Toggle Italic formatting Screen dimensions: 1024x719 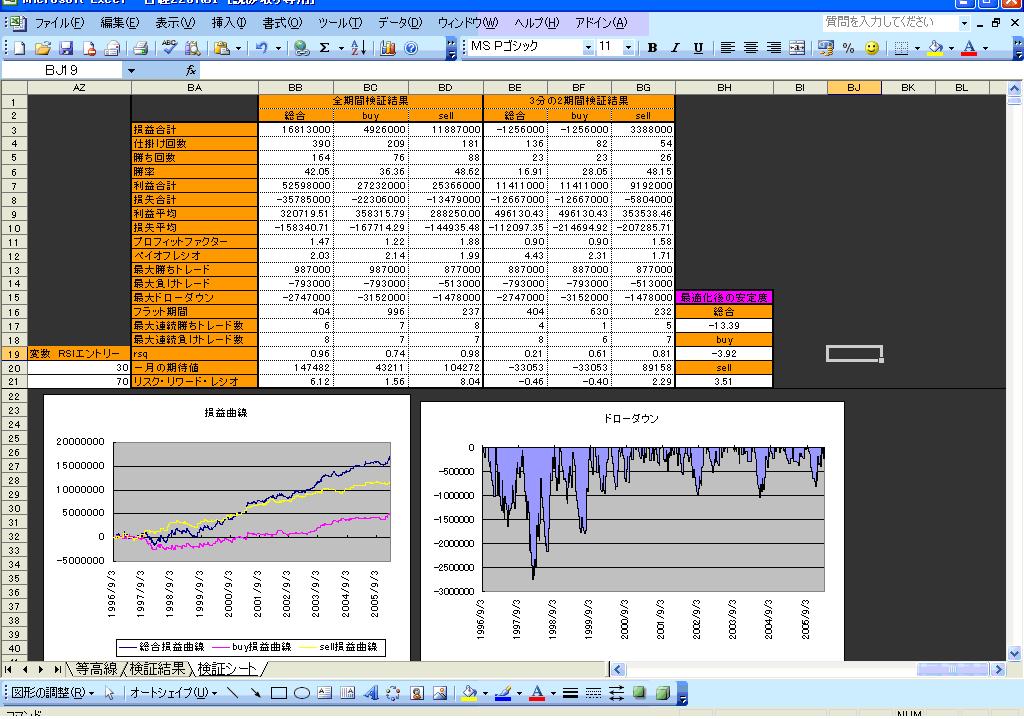point(675,47)
